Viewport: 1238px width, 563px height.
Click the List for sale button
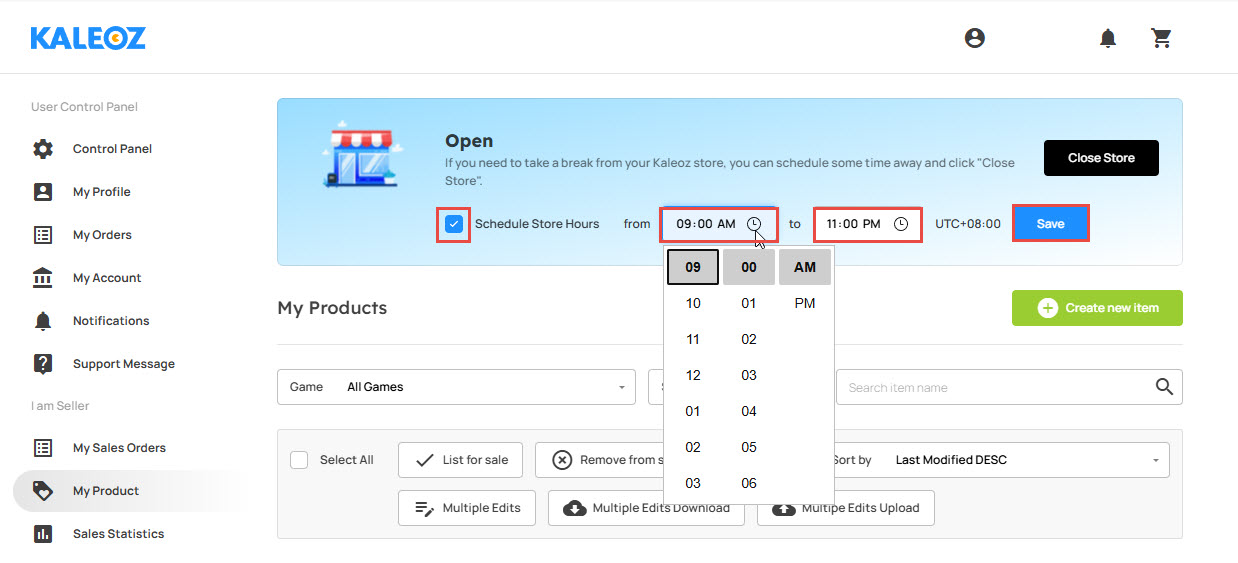(x=461, y=460)
